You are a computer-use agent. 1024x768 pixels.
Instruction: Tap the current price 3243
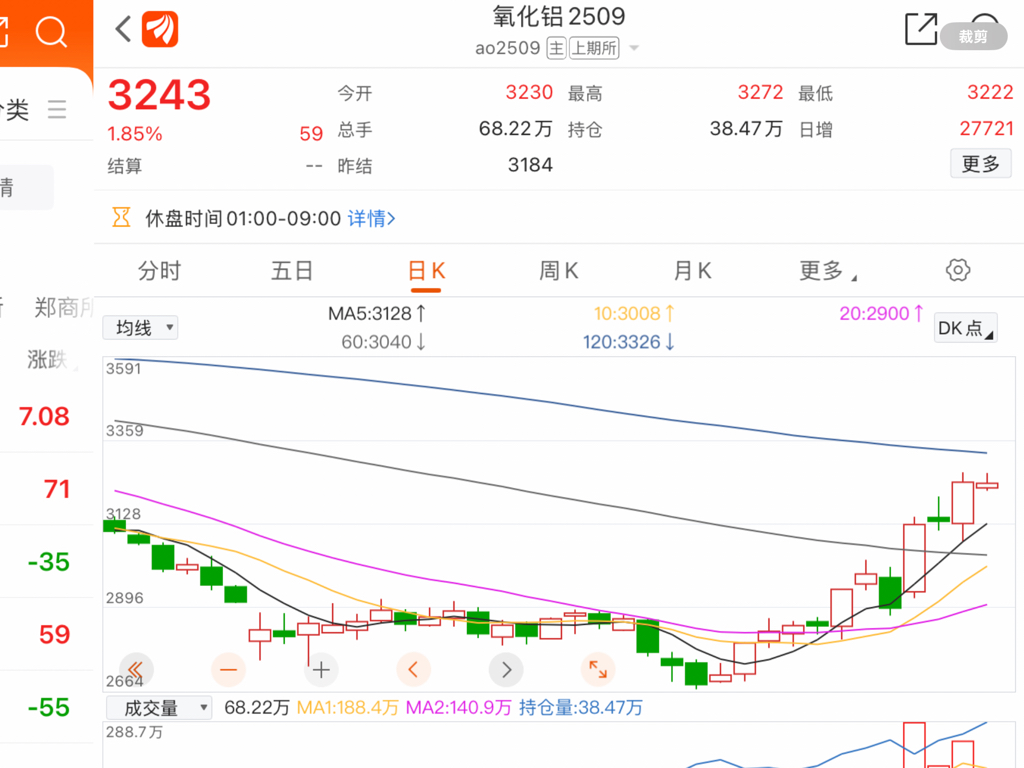coord(159,95)
